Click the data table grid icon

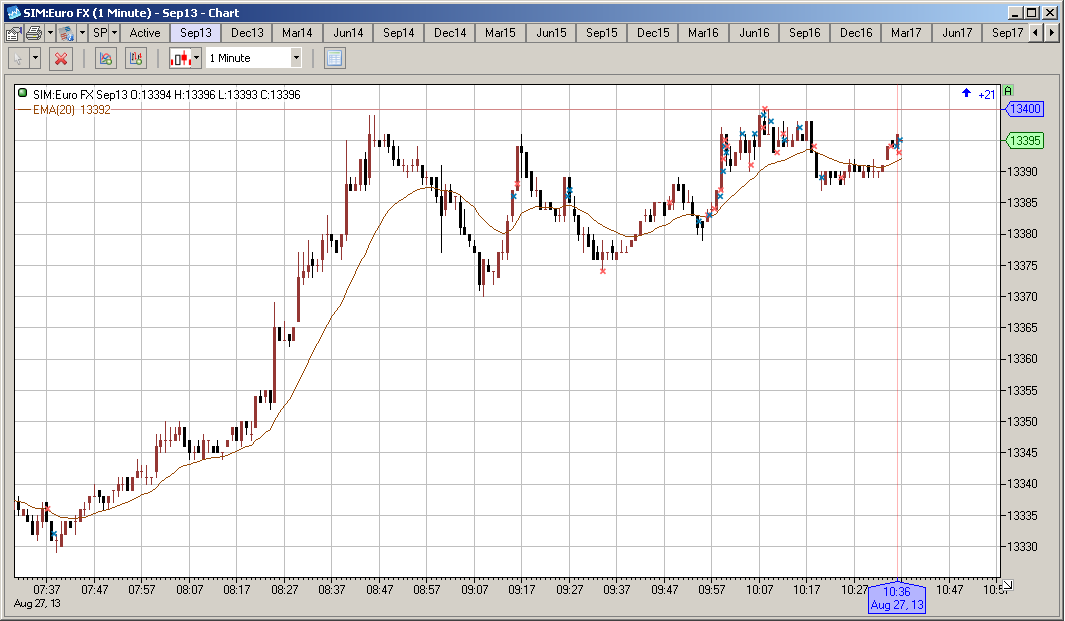point(334,58)
